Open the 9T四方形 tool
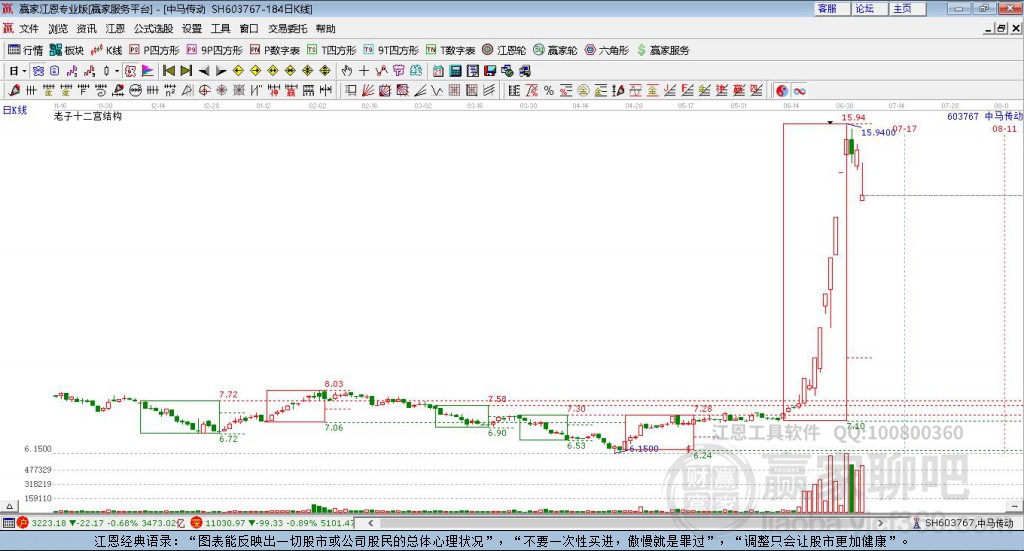Screen dimensions: 1024x551 pos(391,50)
